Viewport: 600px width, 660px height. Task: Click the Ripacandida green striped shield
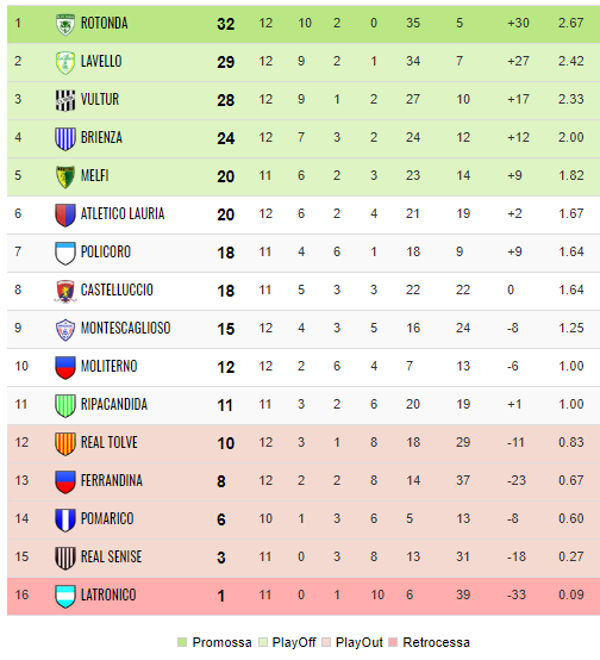tap(65, 405)
